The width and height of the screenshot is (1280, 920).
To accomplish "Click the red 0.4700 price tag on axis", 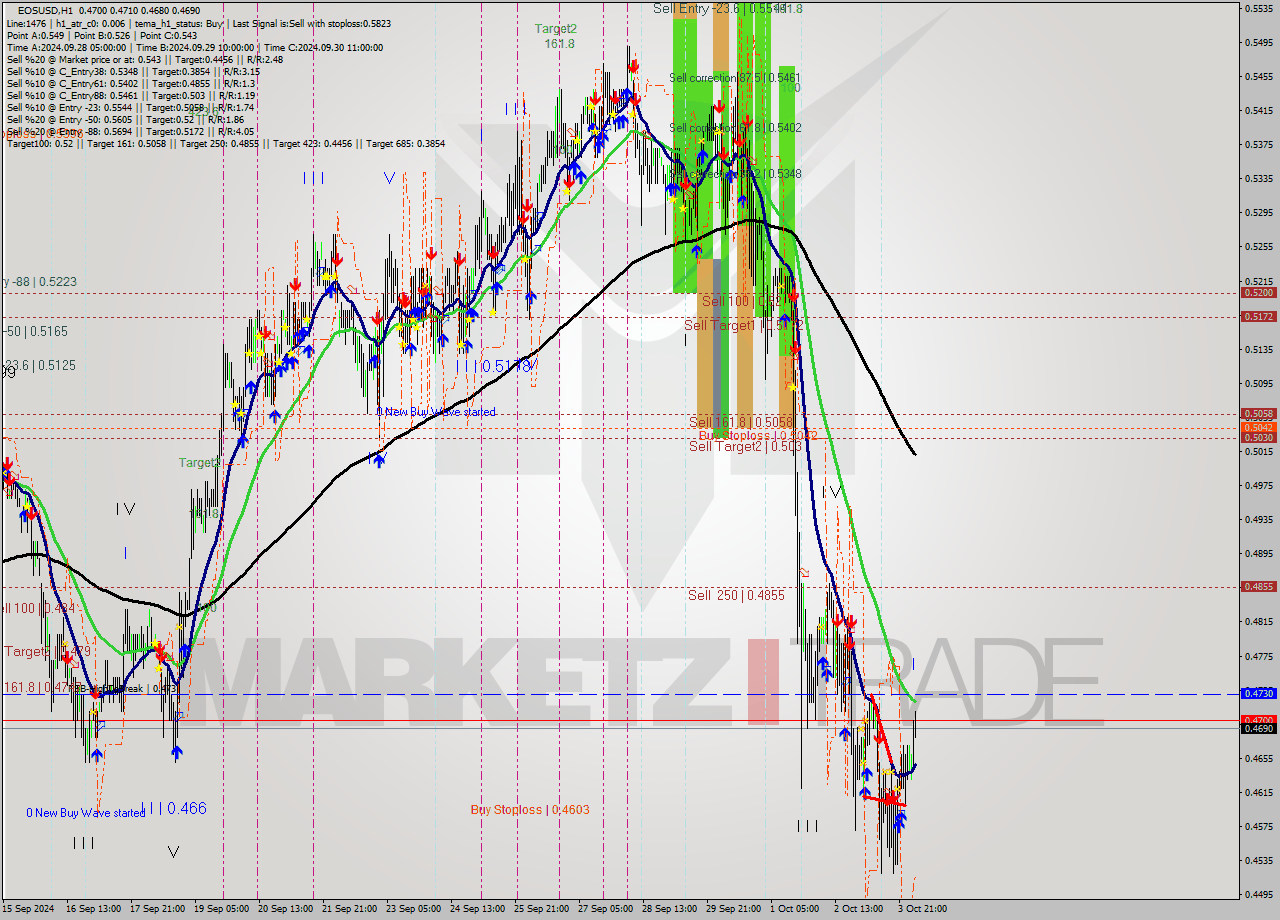I will (1258, 719).
